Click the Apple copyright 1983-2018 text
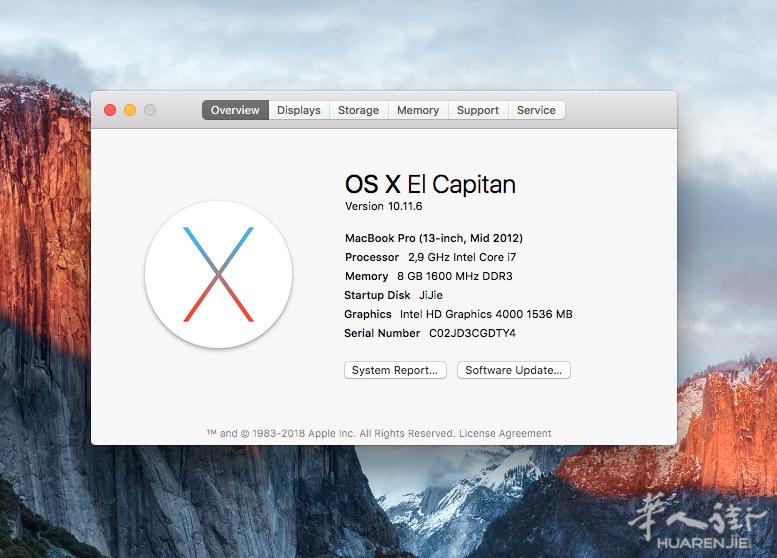The image size is (777, 558). click(331, 433)
